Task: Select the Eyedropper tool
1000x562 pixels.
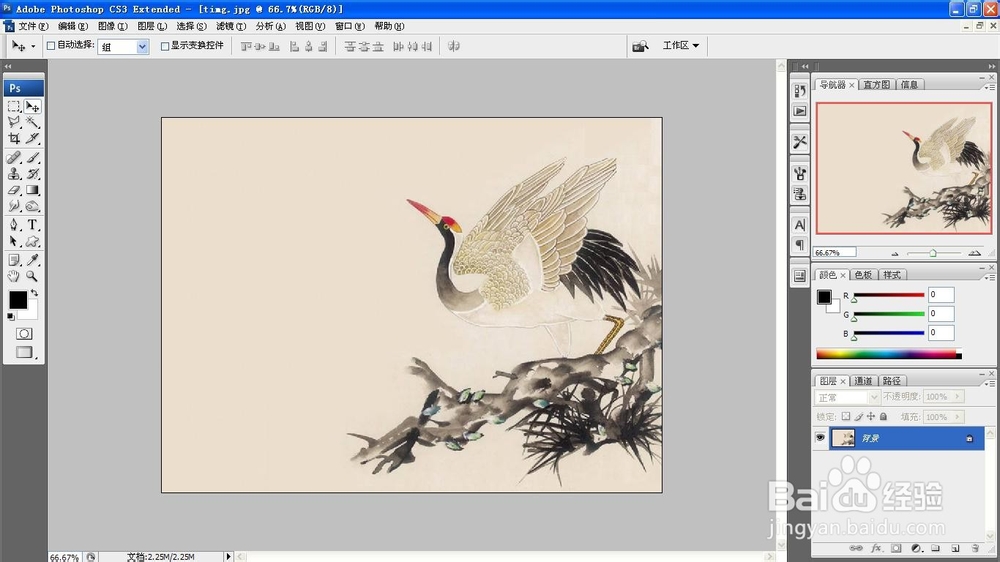Action: coord(33,260)
